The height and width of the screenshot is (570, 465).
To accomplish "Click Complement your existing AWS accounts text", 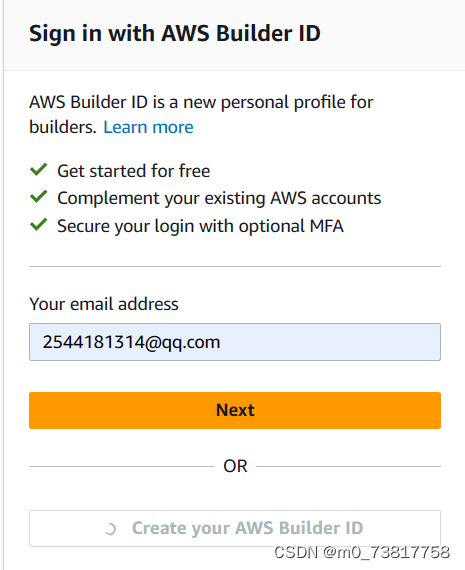I will [x=219, y=198].
